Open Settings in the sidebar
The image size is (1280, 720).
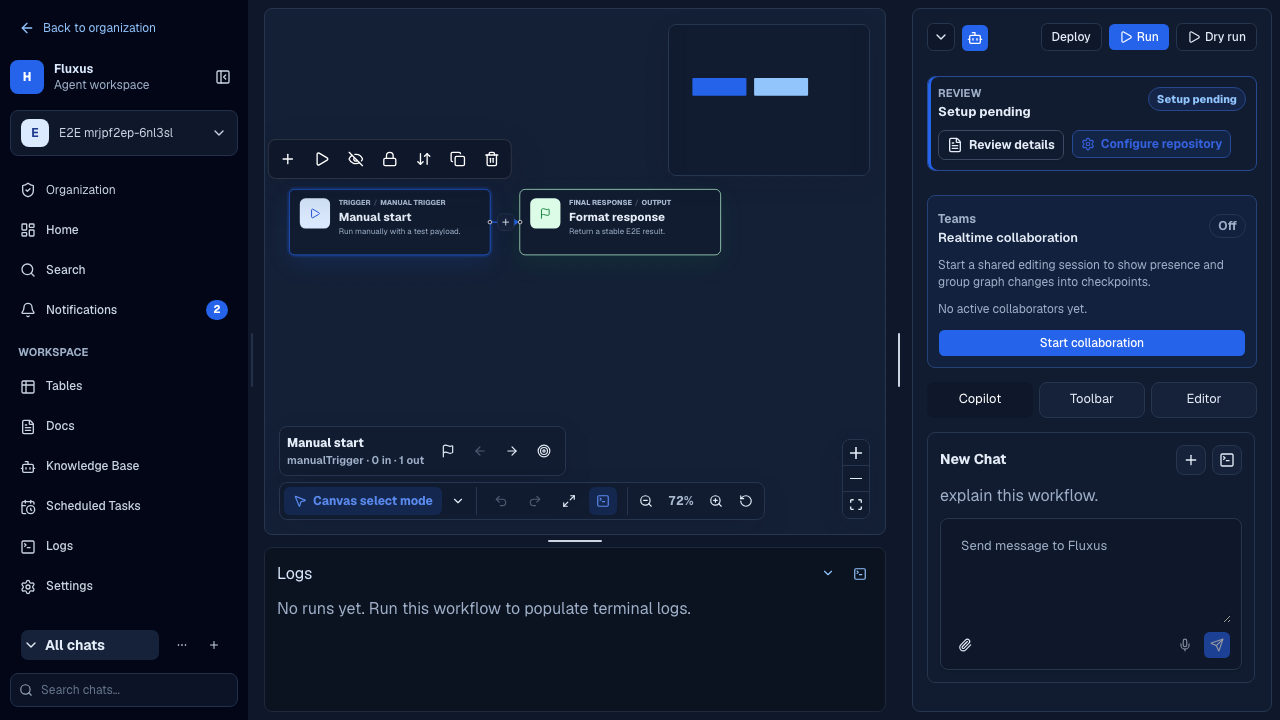click(x=124, y=586)
